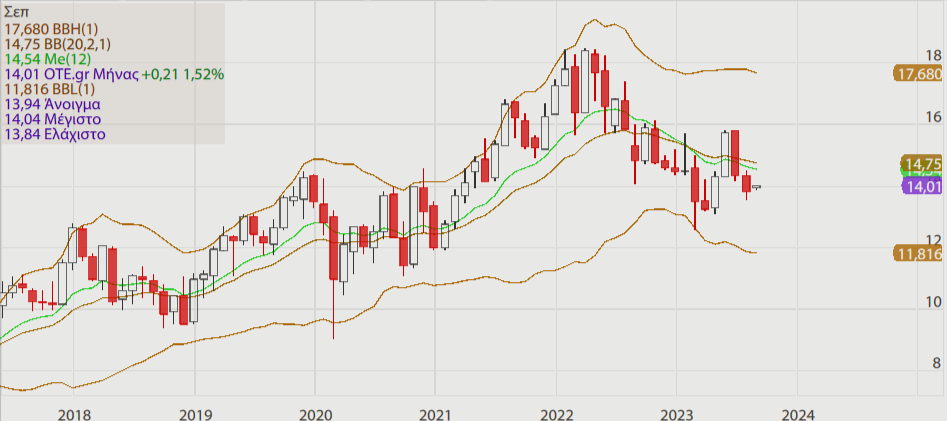Click the 2022 time axis label

point(556,413)
